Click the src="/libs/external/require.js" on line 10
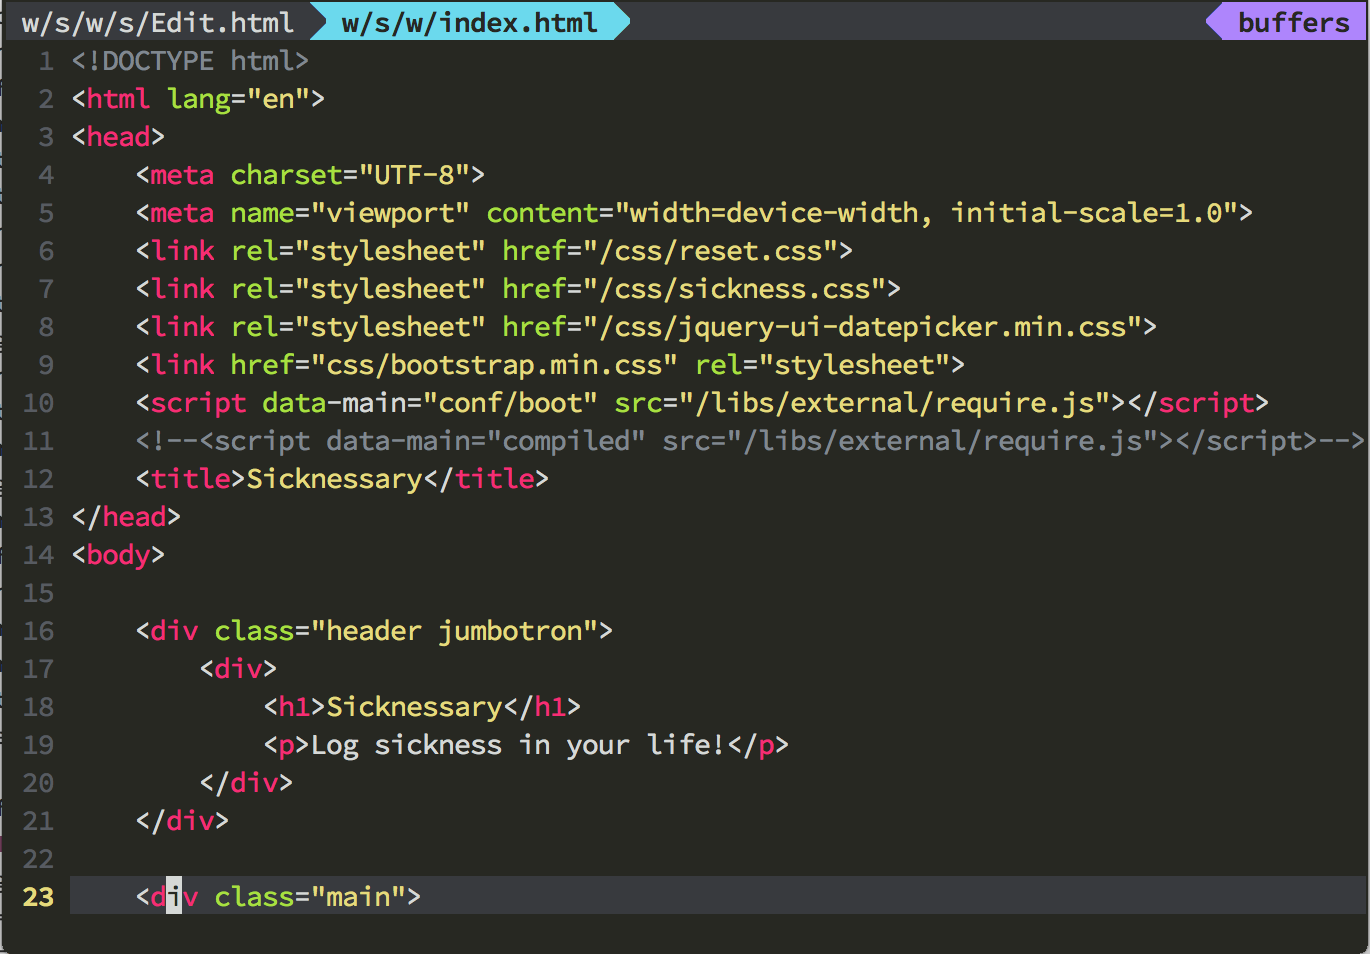Image resolution: width=1370 pixels, height=954 pixels. click(862, 403)
